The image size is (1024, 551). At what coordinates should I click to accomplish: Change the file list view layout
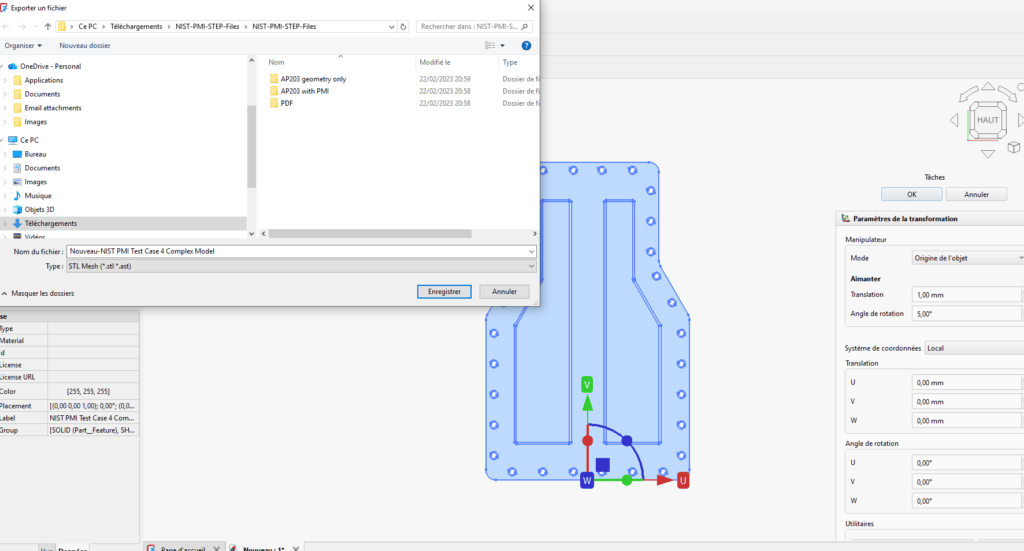490,46
